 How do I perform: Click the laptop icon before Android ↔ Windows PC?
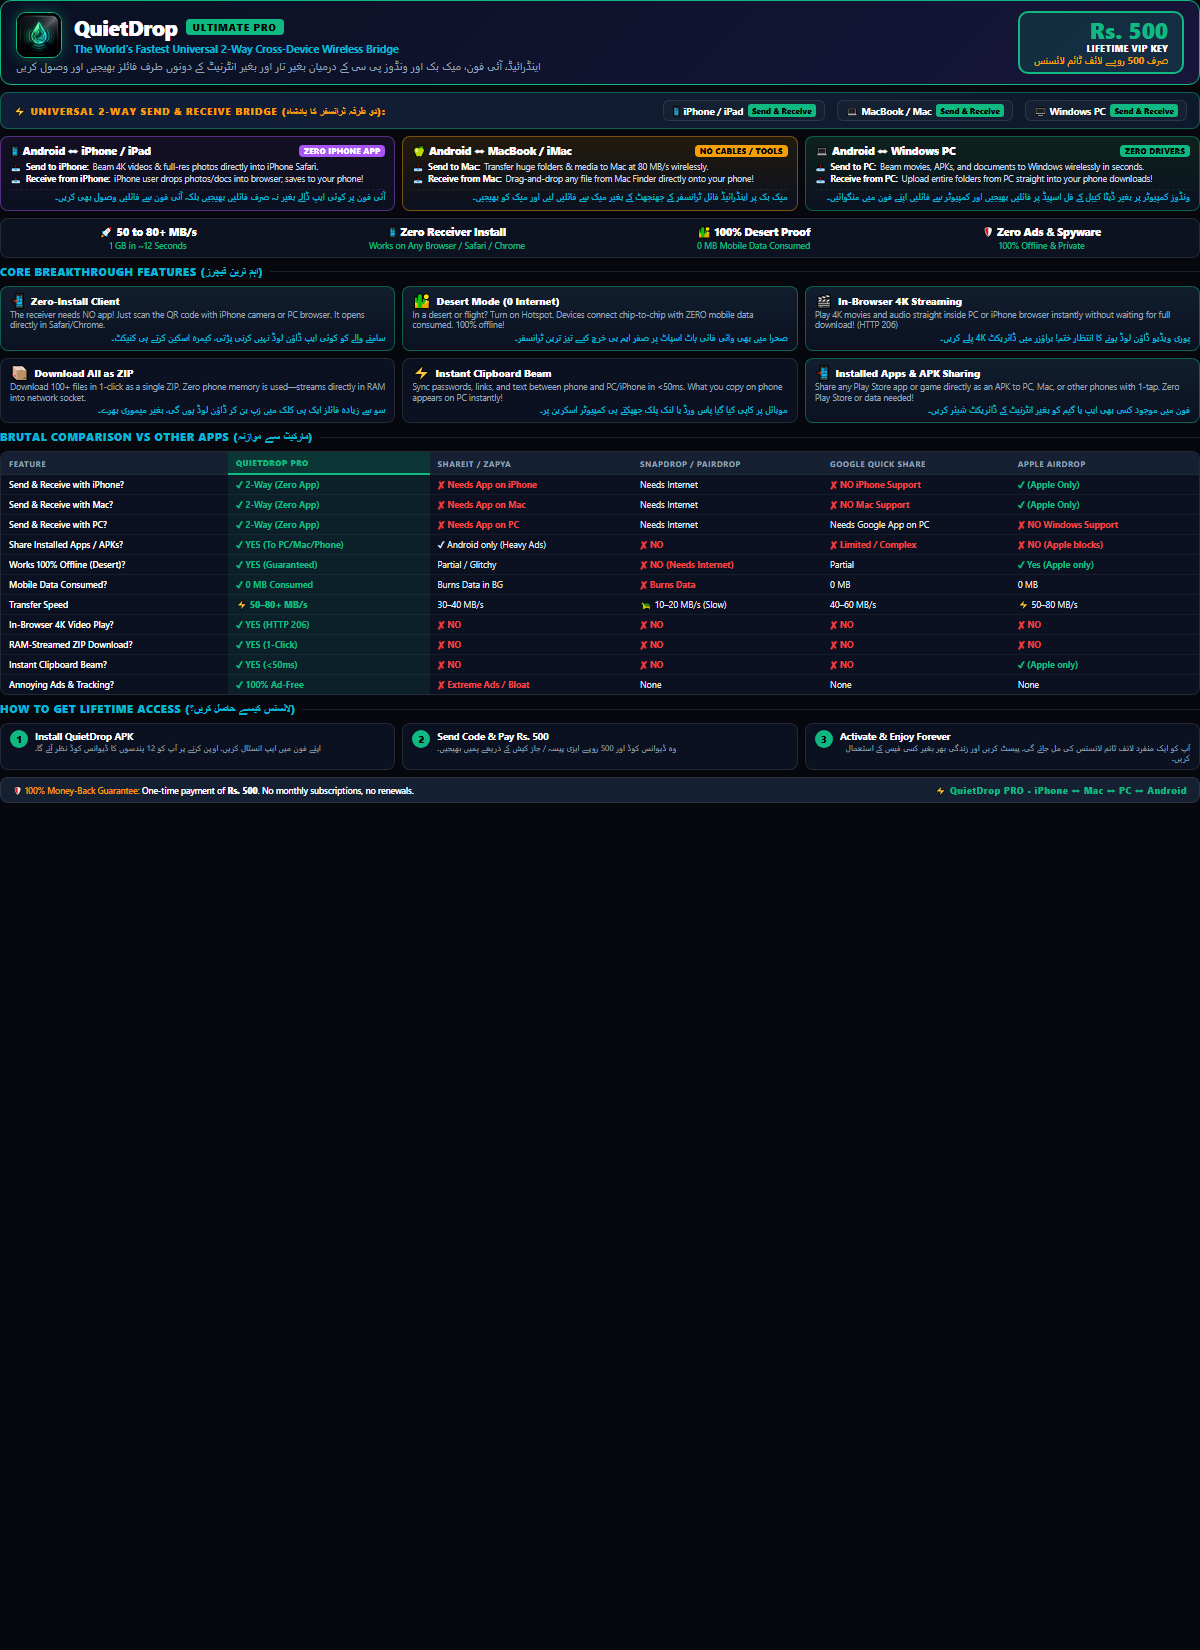(822, 152)
